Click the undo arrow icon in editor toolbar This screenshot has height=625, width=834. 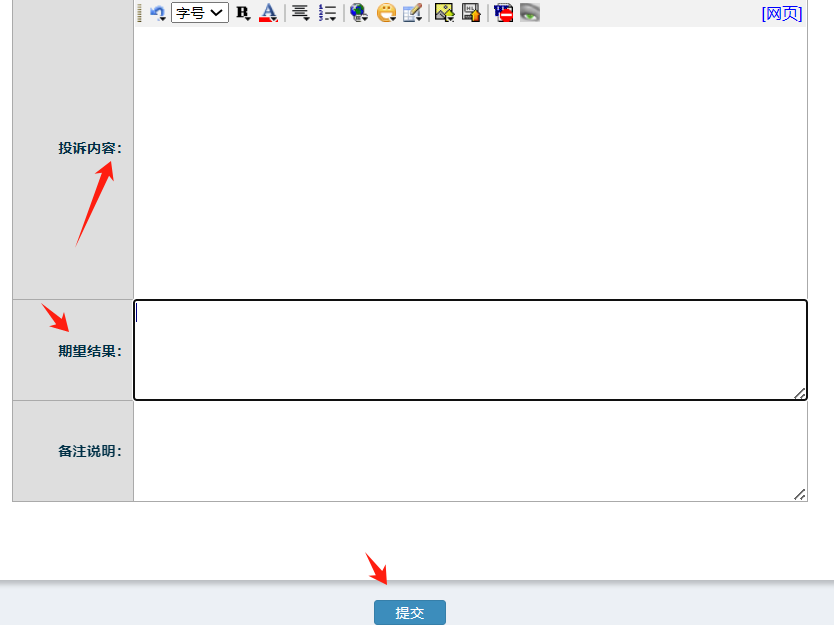tap(157, 13)
